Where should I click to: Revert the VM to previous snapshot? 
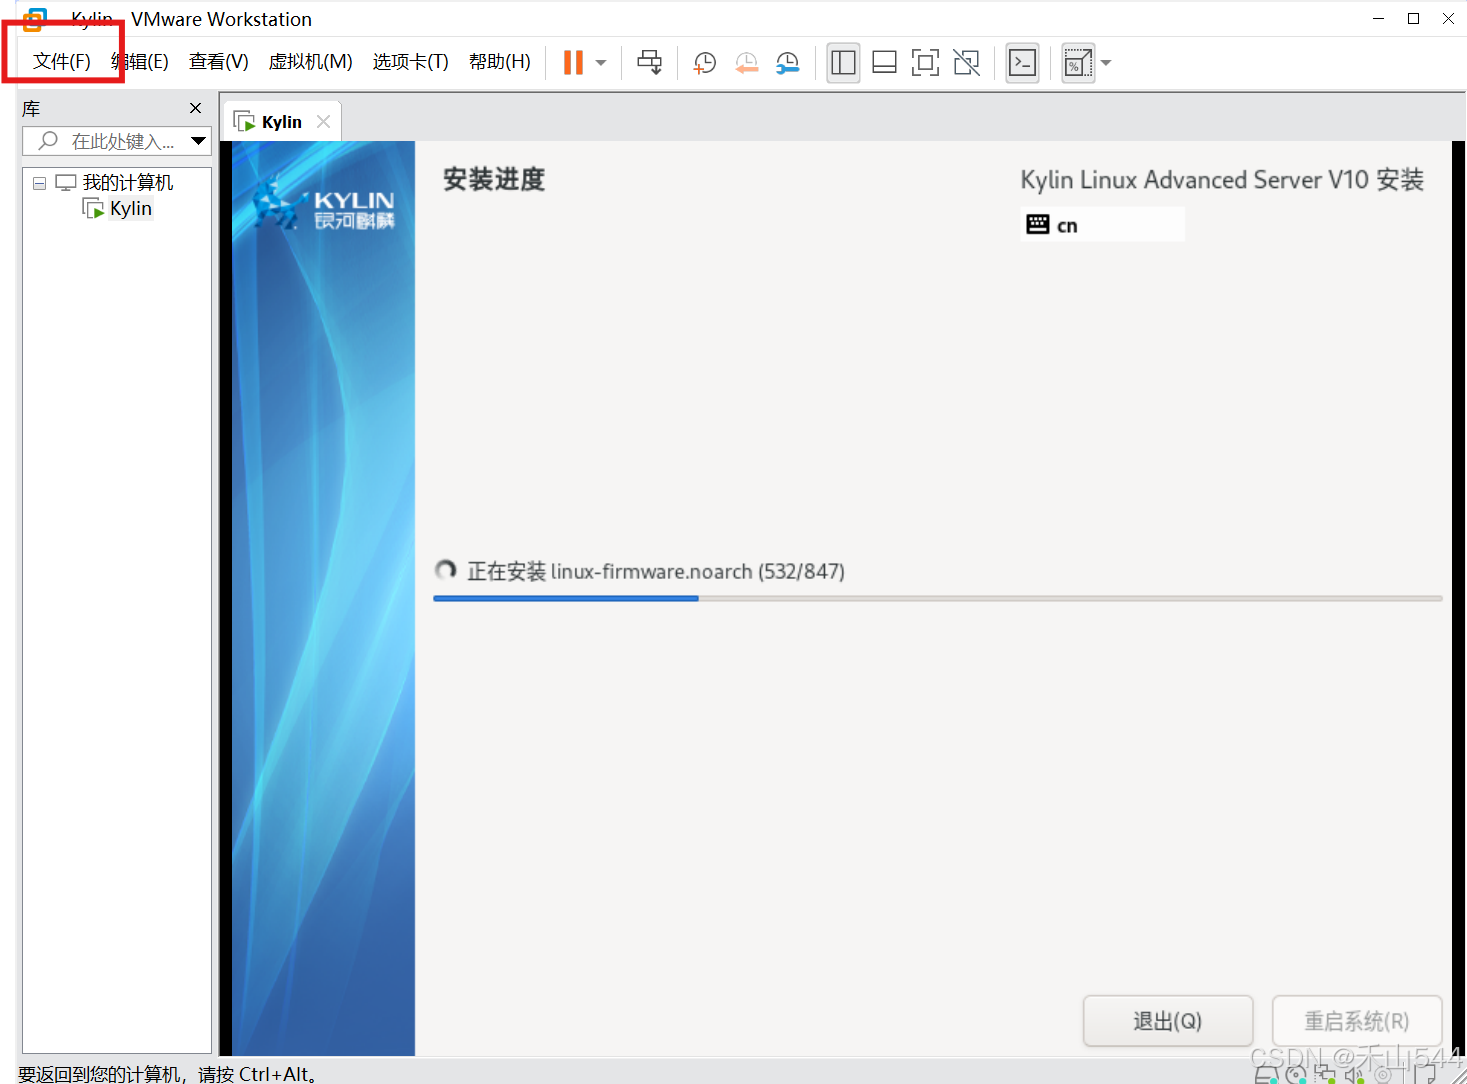[746, 62]
